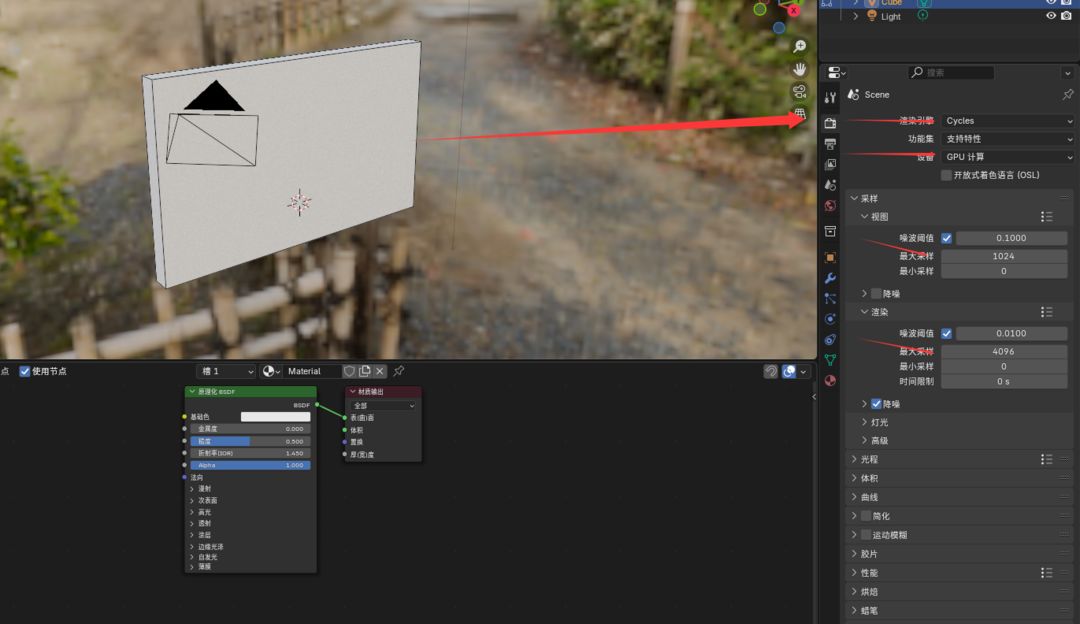1080x624 pixels.
Task: Disable render 降噪 checkbox under 渲染
Action: pos(876,404)
